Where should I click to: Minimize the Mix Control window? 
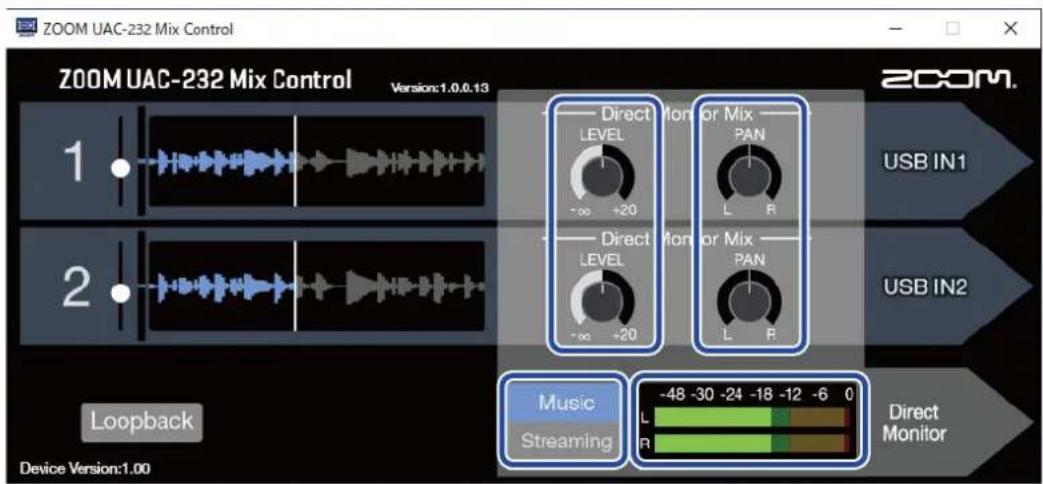895,29
